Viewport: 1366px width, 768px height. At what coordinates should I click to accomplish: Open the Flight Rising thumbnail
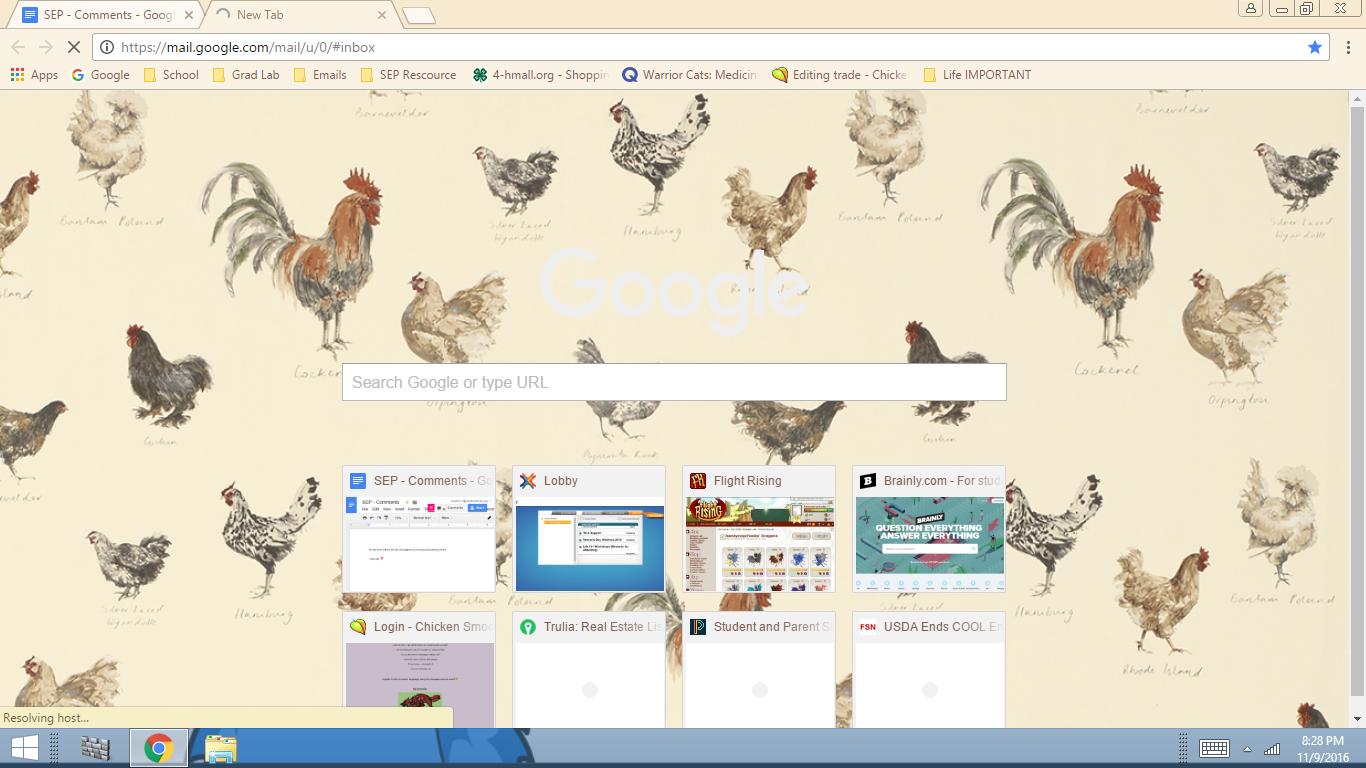758,529
